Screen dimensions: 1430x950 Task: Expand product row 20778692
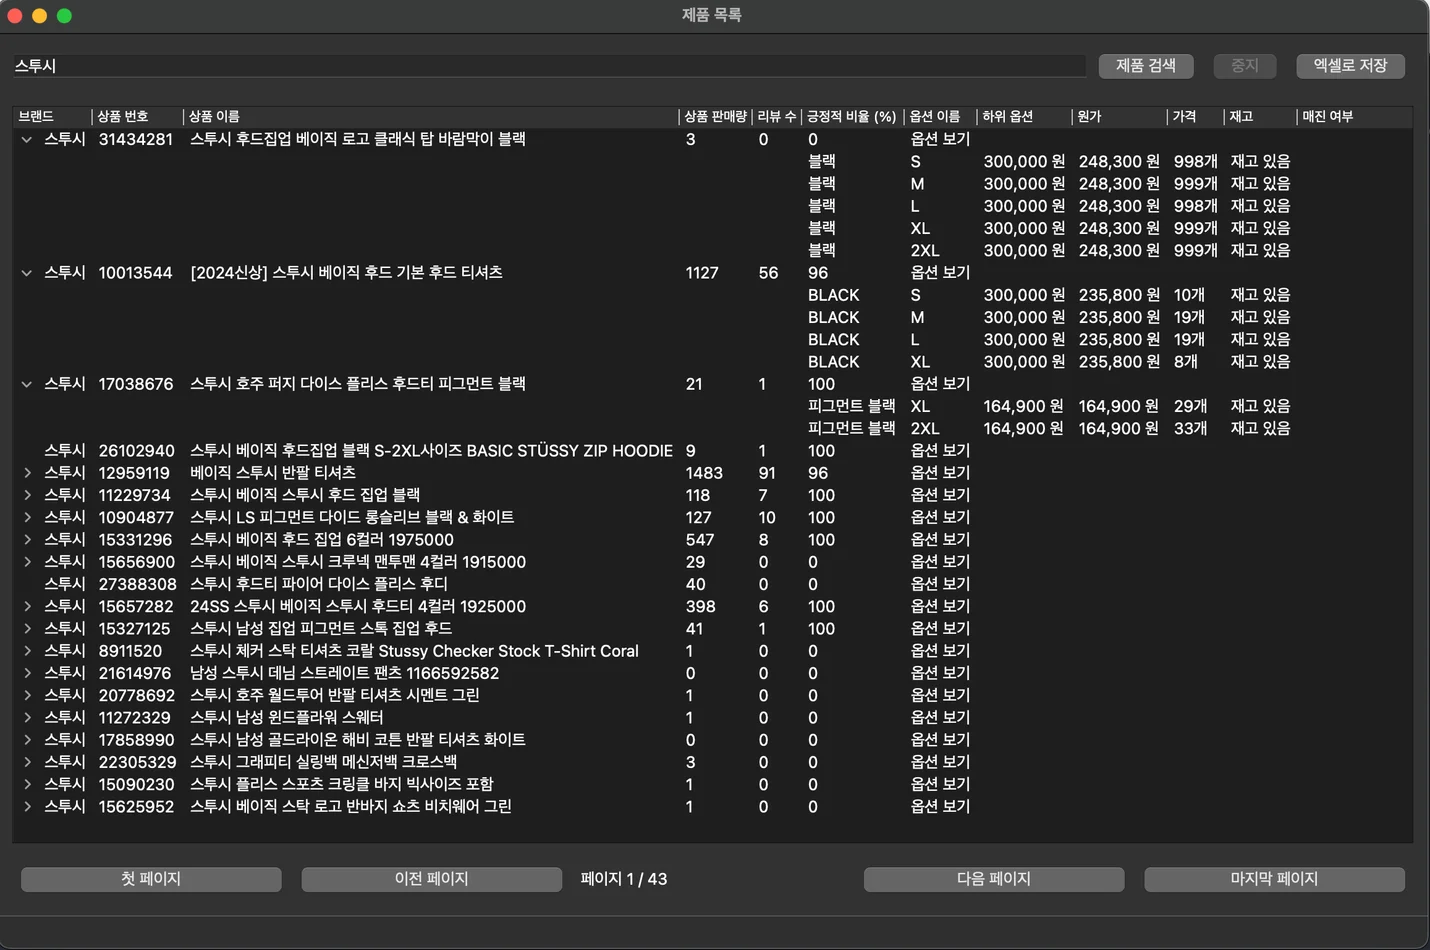pos(27,695)
